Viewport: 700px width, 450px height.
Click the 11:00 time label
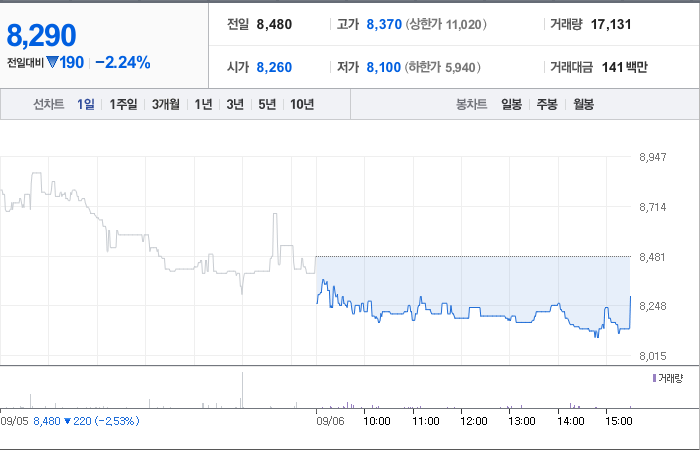pyautogui.click(x=426, y=421)
